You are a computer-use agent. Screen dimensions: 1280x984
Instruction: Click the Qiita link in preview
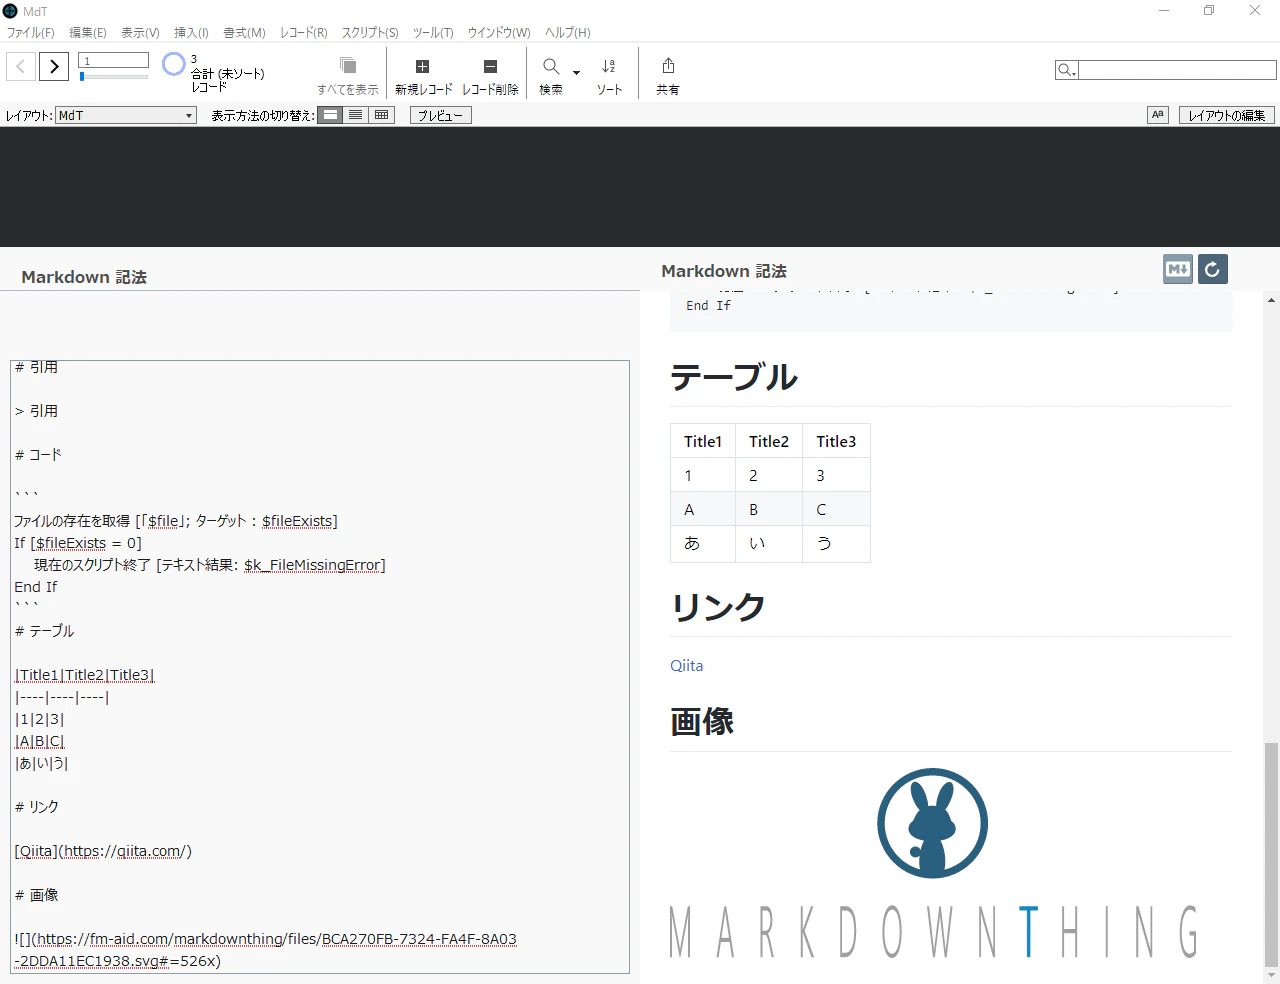(687, 666)
